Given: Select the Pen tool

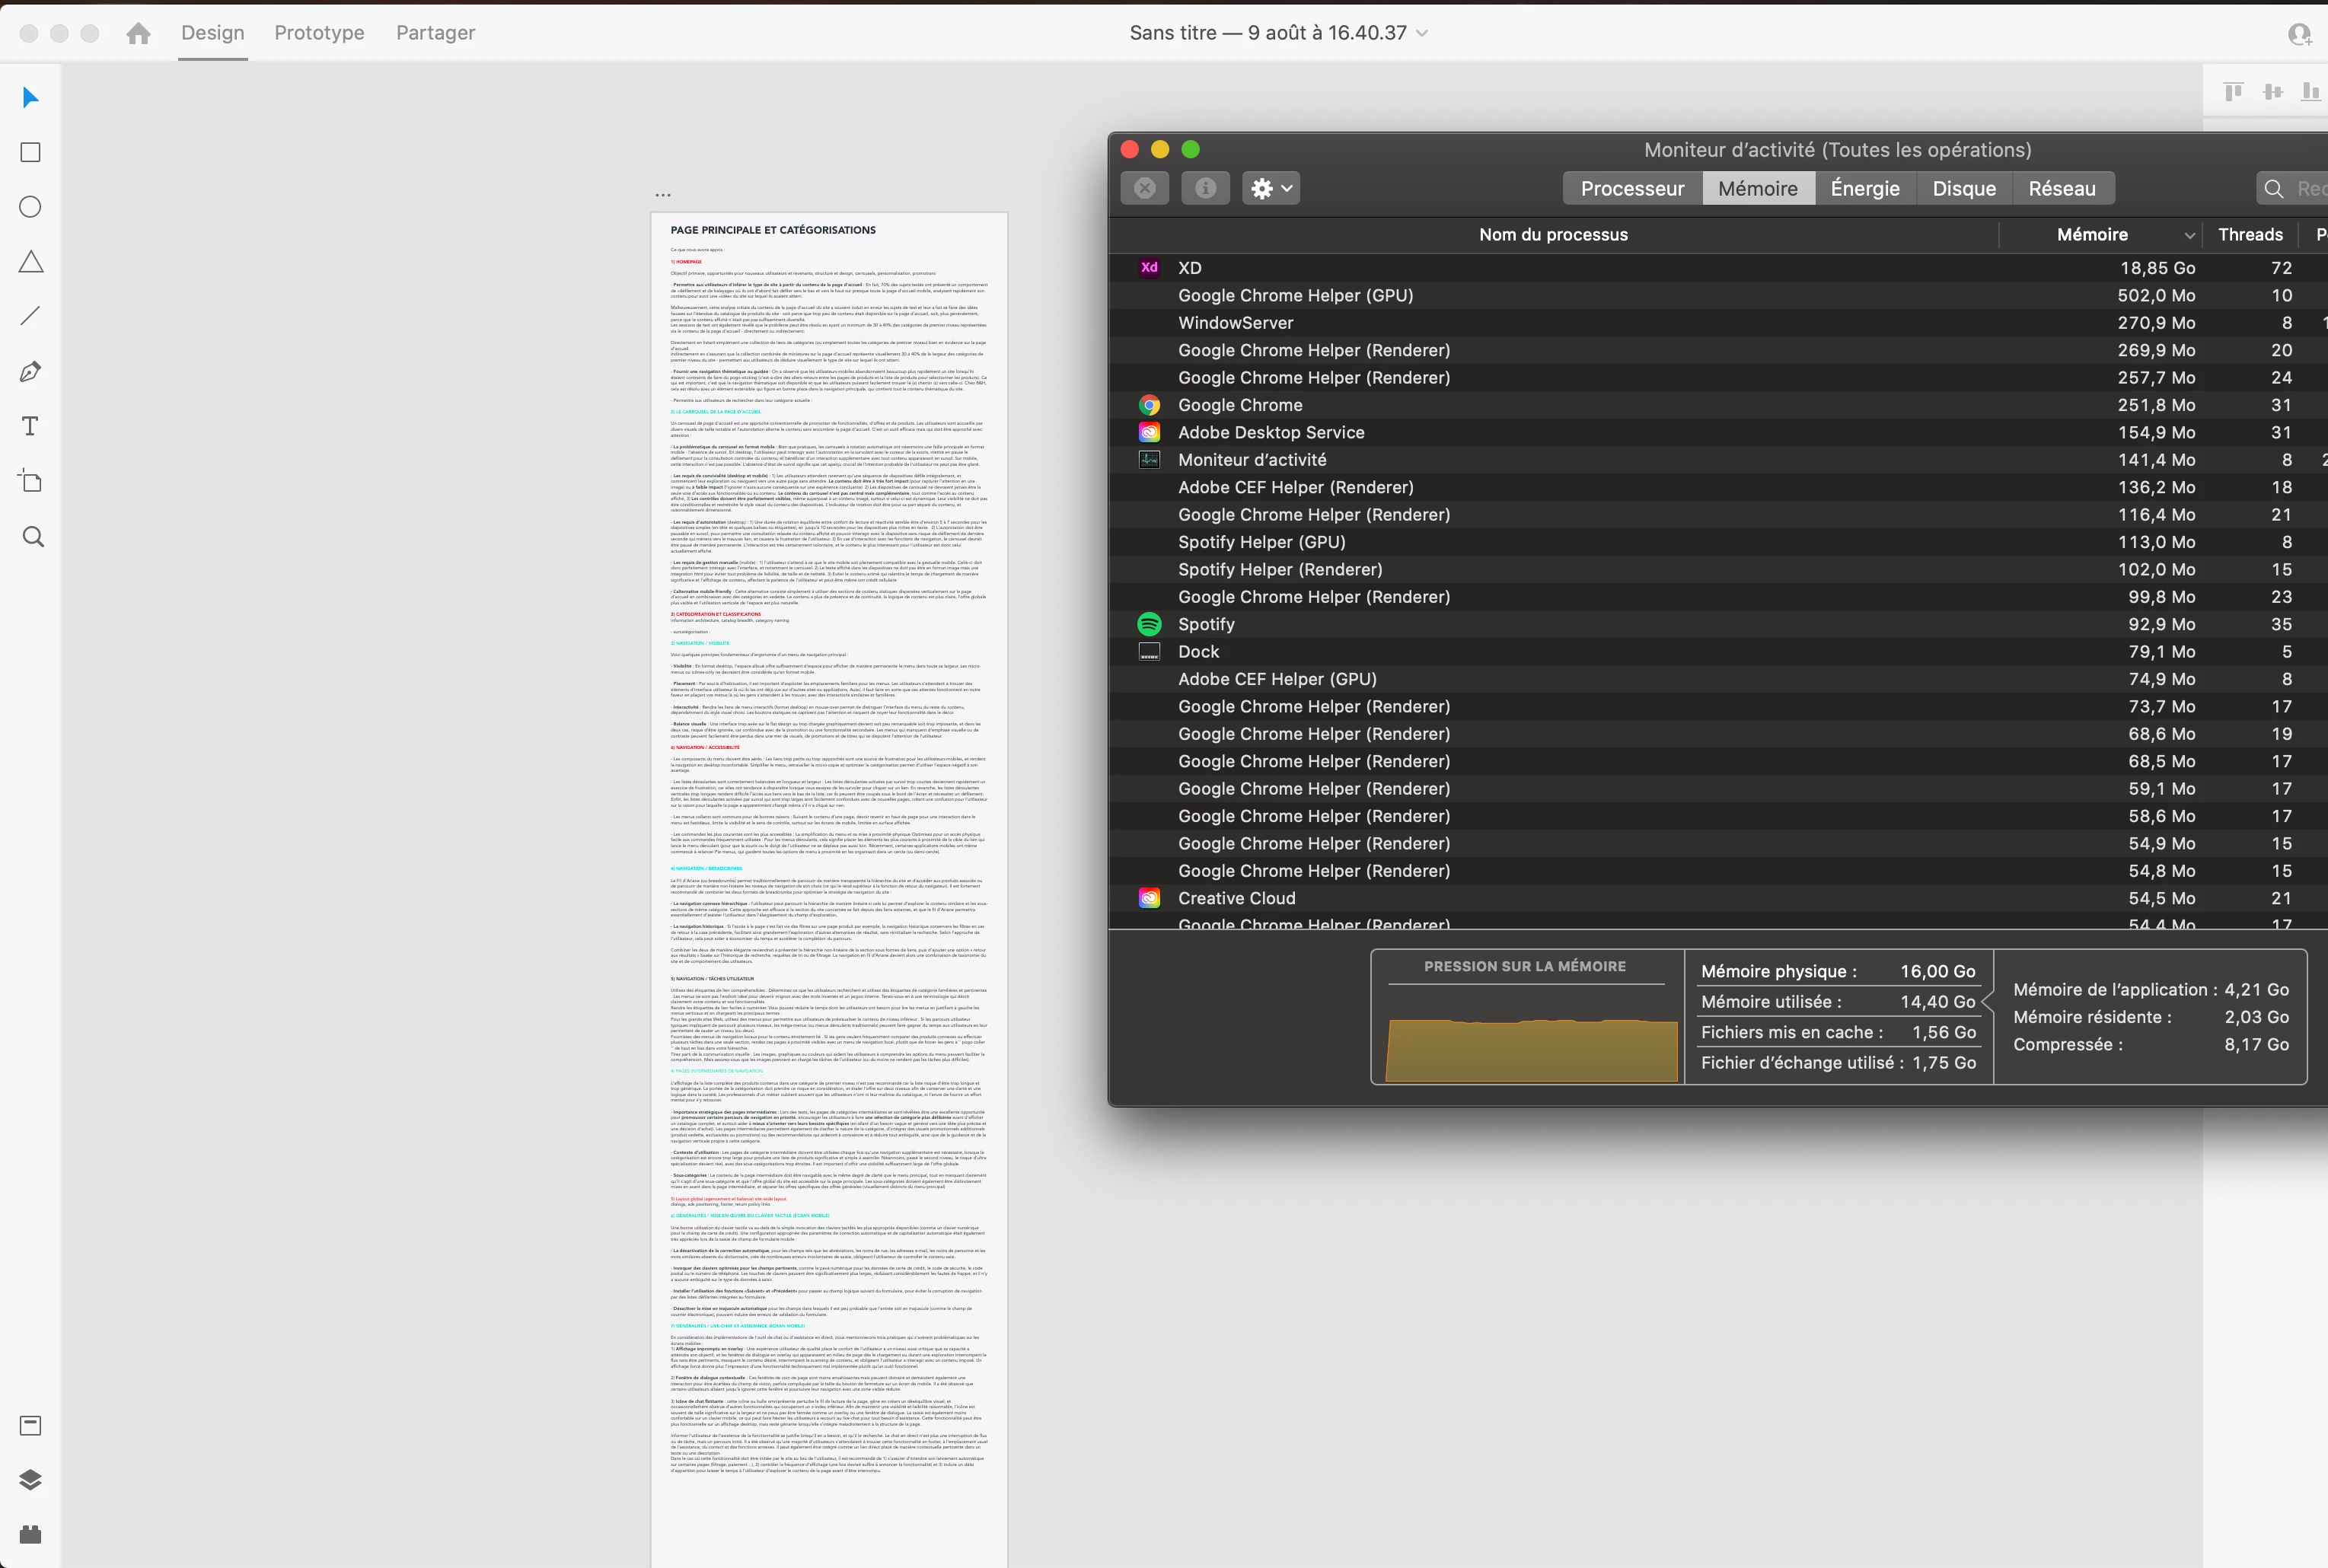Looking at the screenshot, I should coord(31,372).
